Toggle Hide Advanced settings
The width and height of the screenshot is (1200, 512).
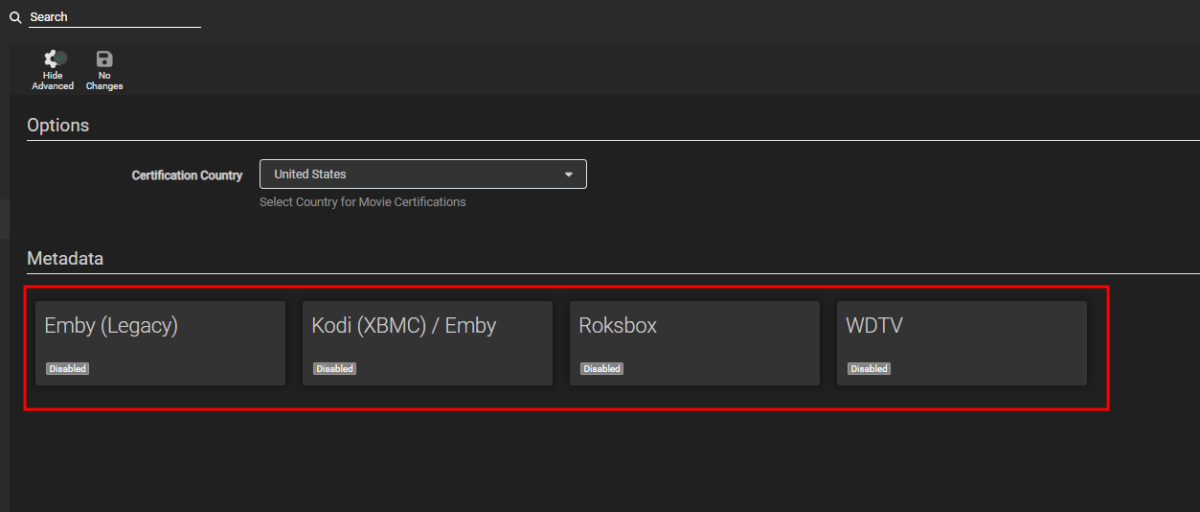pyautogui.click(x=53, y=70)
